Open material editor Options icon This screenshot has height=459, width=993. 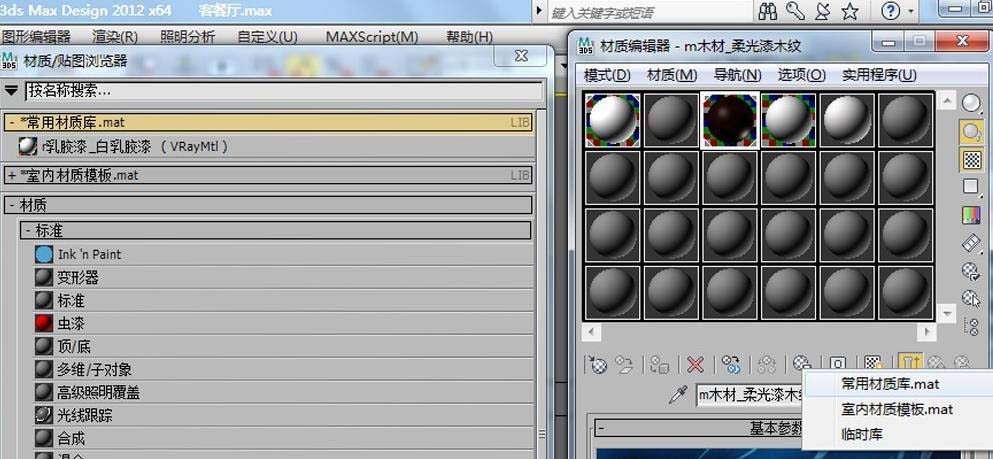[x=971, y=271]
